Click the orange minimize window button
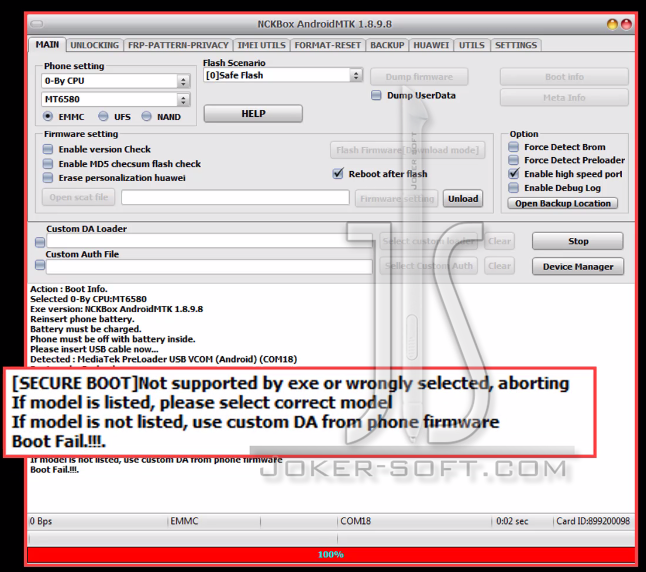Screen dimensions: 646x572 (x=612, y=24)
